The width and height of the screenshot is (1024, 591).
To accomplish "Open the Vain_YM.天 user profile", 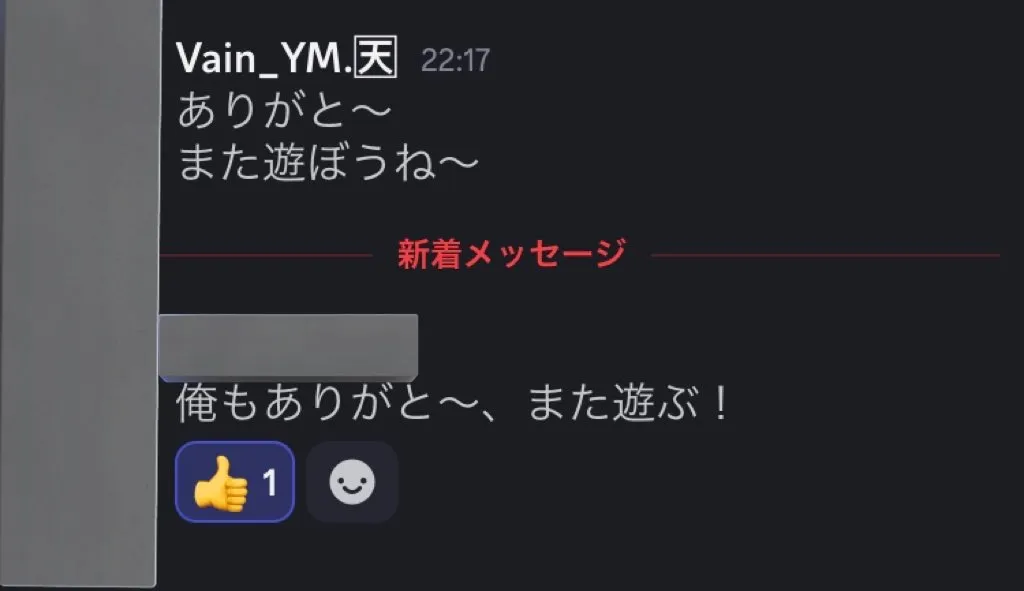I will pos(287,59).
